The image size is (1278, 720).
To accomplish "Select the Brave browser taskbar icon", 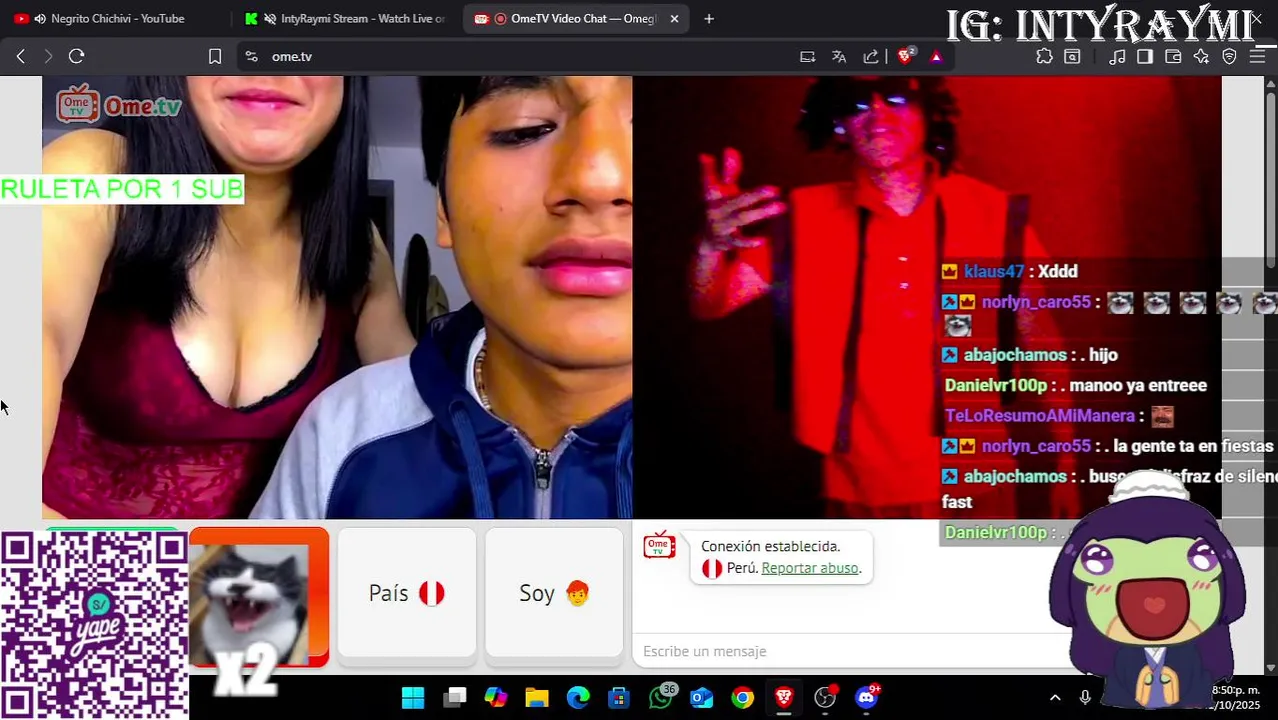I will 784,697.
